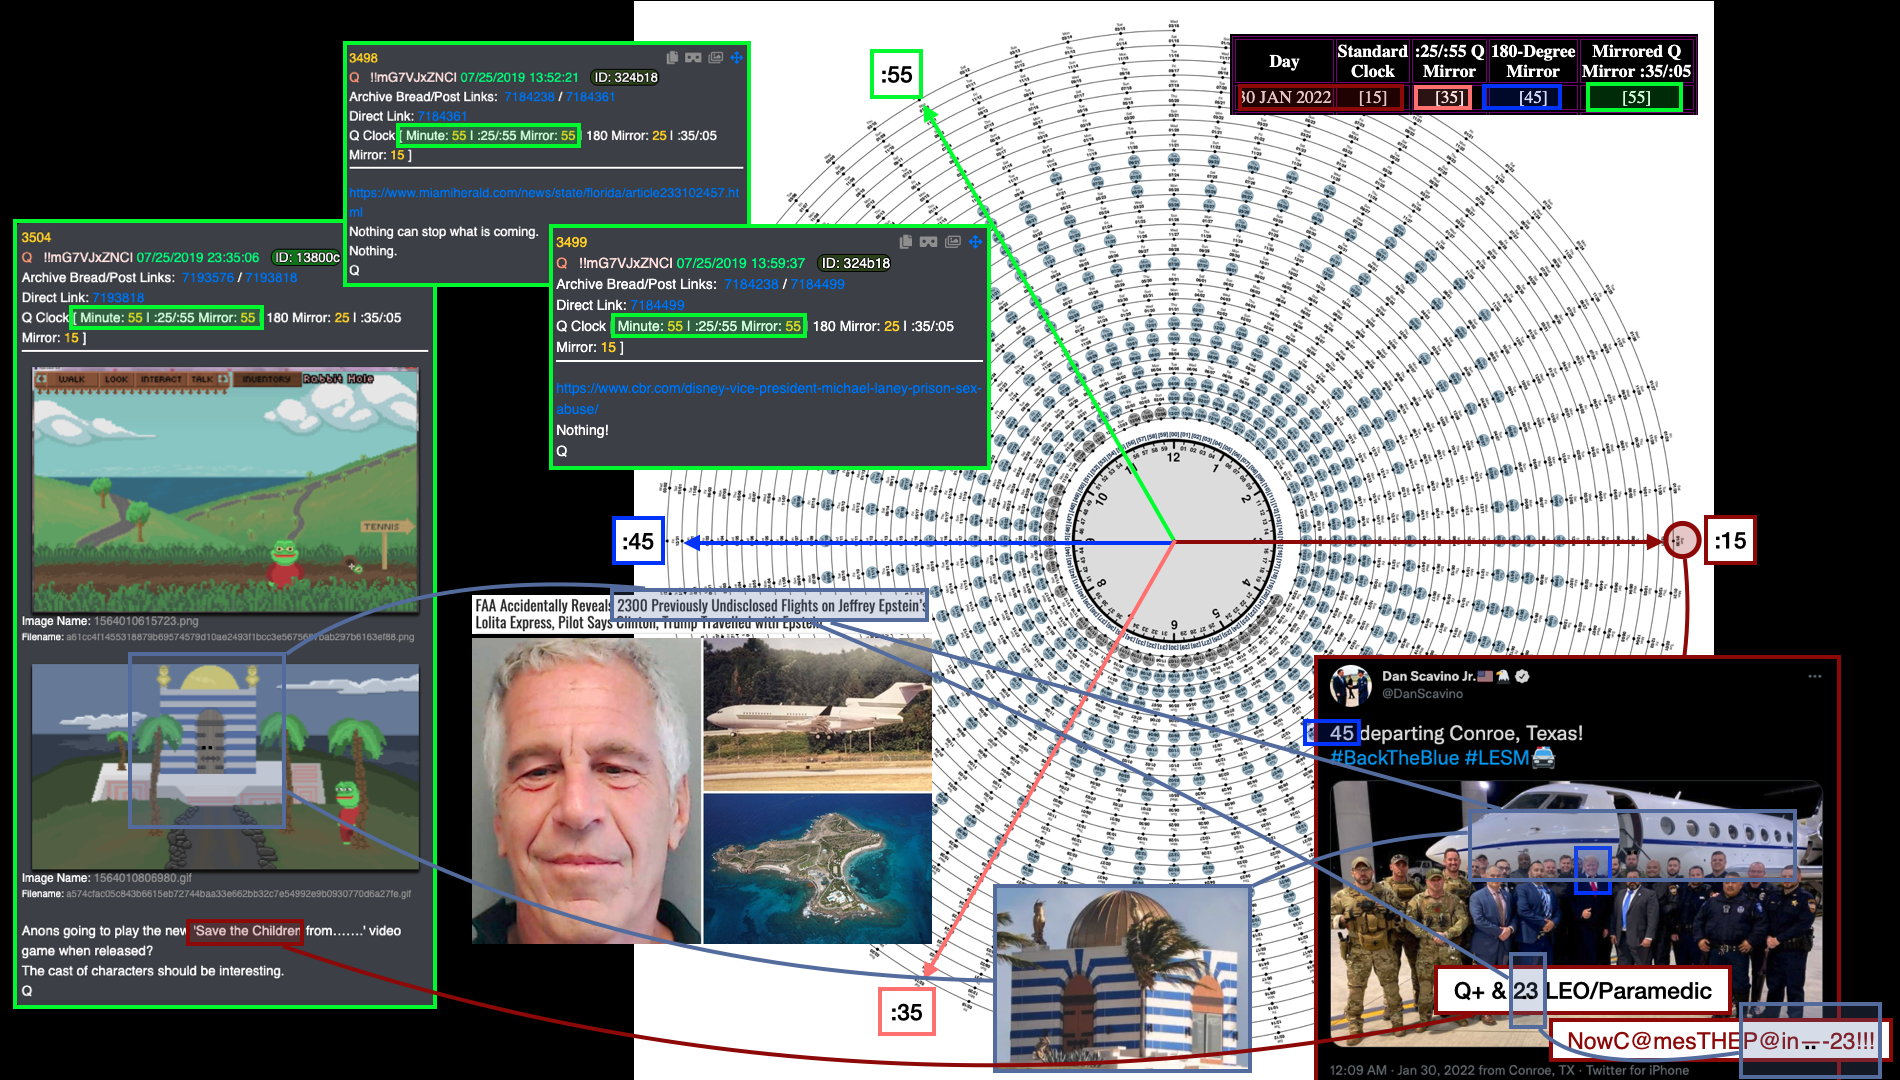Open archive post link 7193818 in post 3504

coord(271,278)
